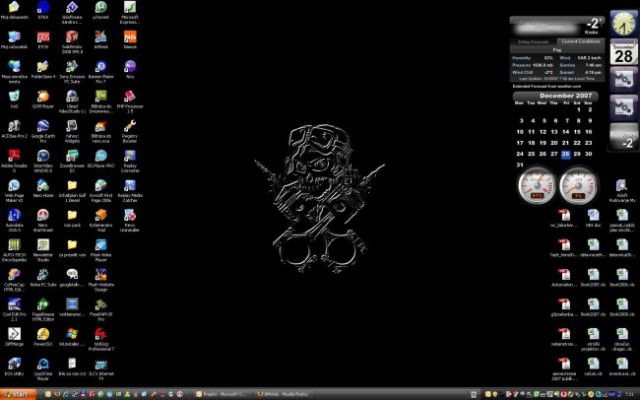The height and width of the screenshot is (400, 640).
Task: Open Nokia PC Suite icon
Action: [43, 278]
